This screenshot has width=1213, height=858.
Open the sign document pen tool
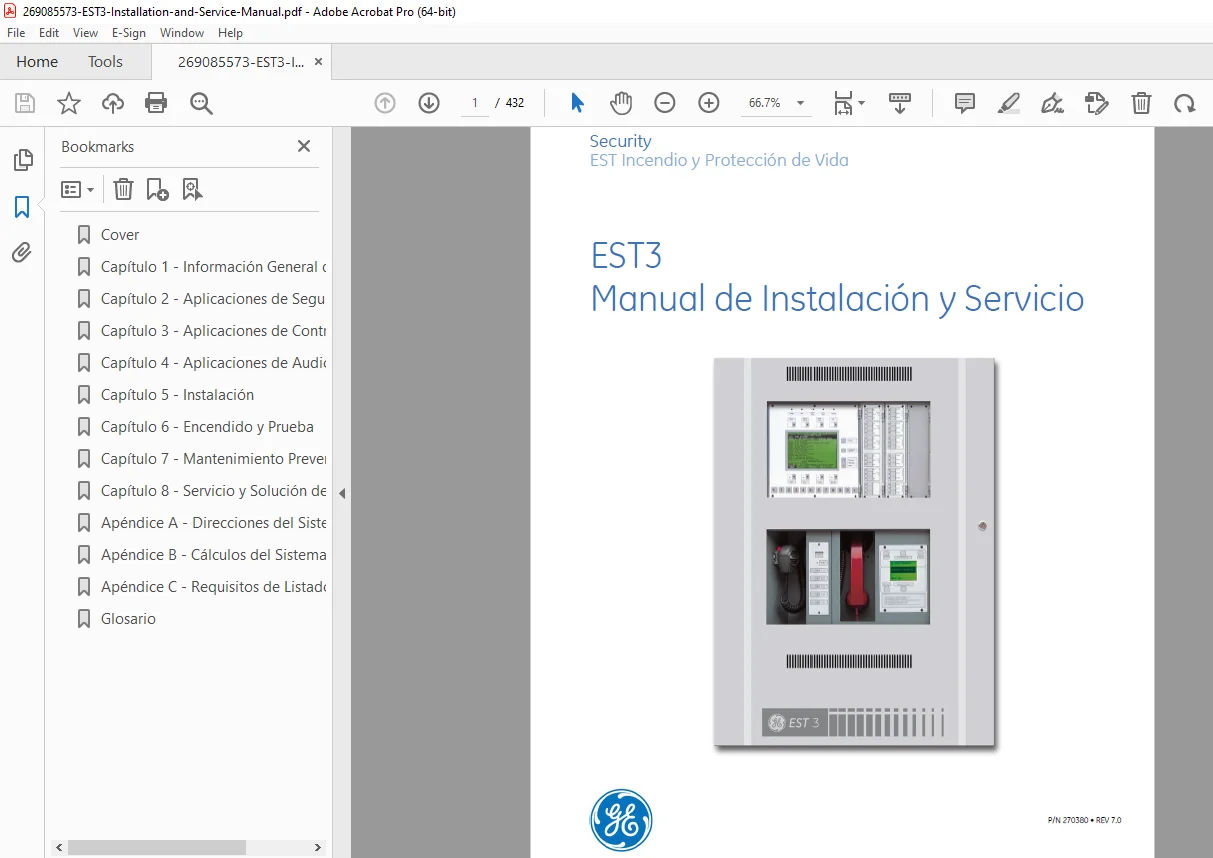1052,103
